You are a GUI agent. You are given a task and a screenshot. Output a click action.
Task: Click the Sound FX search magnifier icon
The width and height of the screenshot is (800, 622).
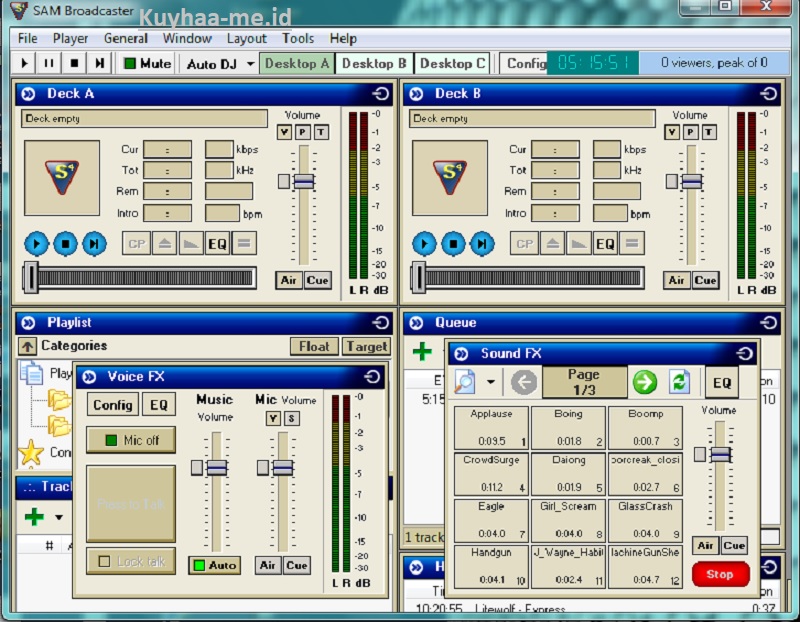[x=465, y=382]
